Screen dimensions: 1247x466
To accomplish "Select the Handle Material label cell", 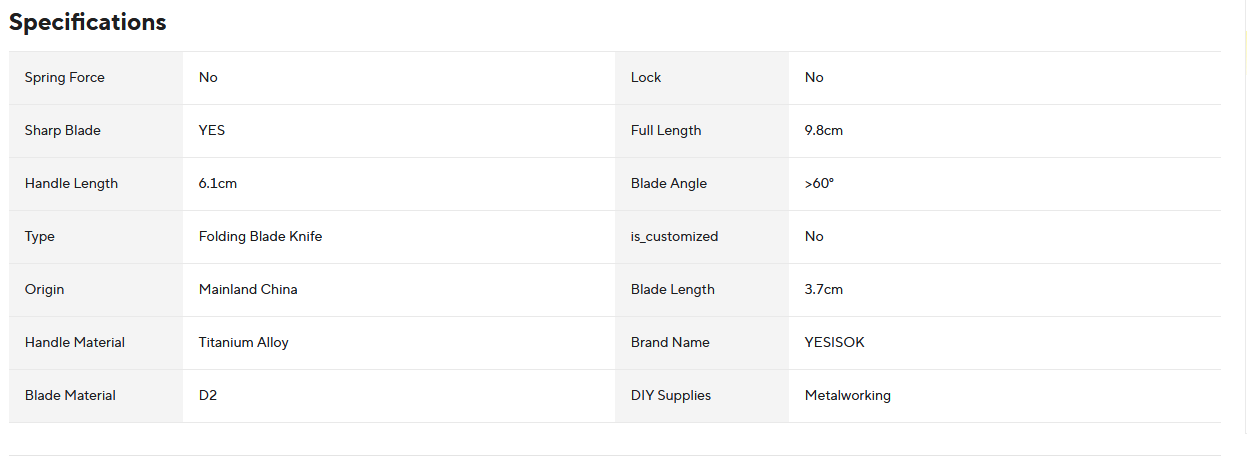I will [x=96, y=343].
